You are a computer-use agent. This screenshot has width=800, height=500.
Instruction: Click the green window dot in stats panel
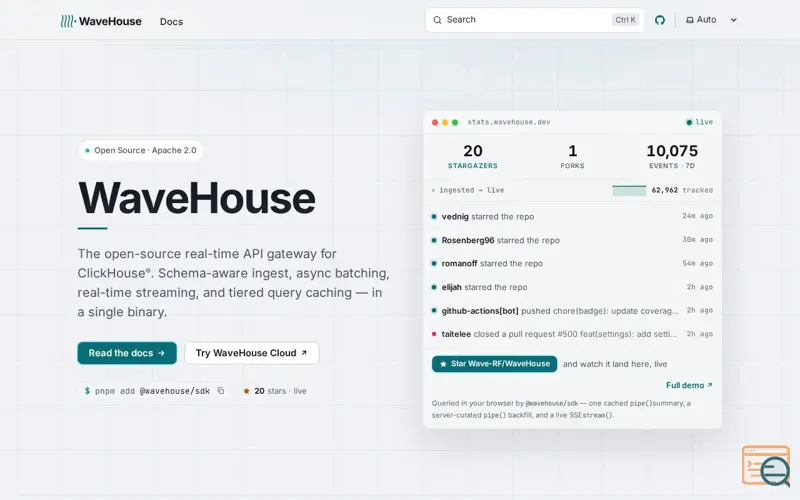pos(455,122)
